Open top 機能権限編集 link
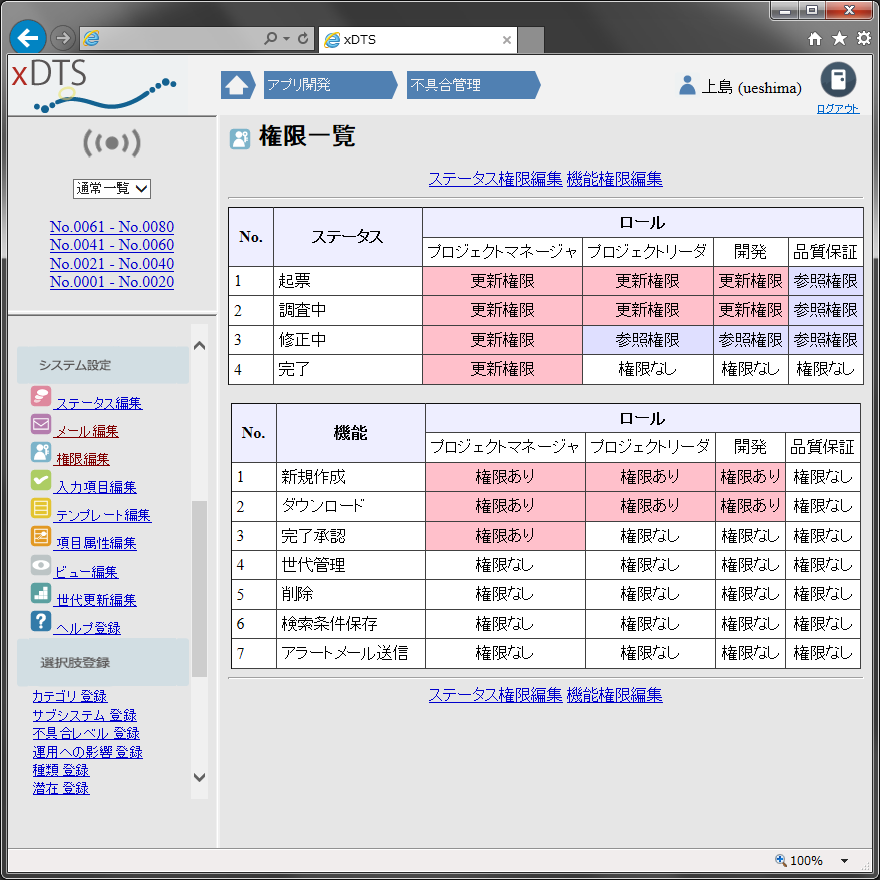 pos(615,179)
